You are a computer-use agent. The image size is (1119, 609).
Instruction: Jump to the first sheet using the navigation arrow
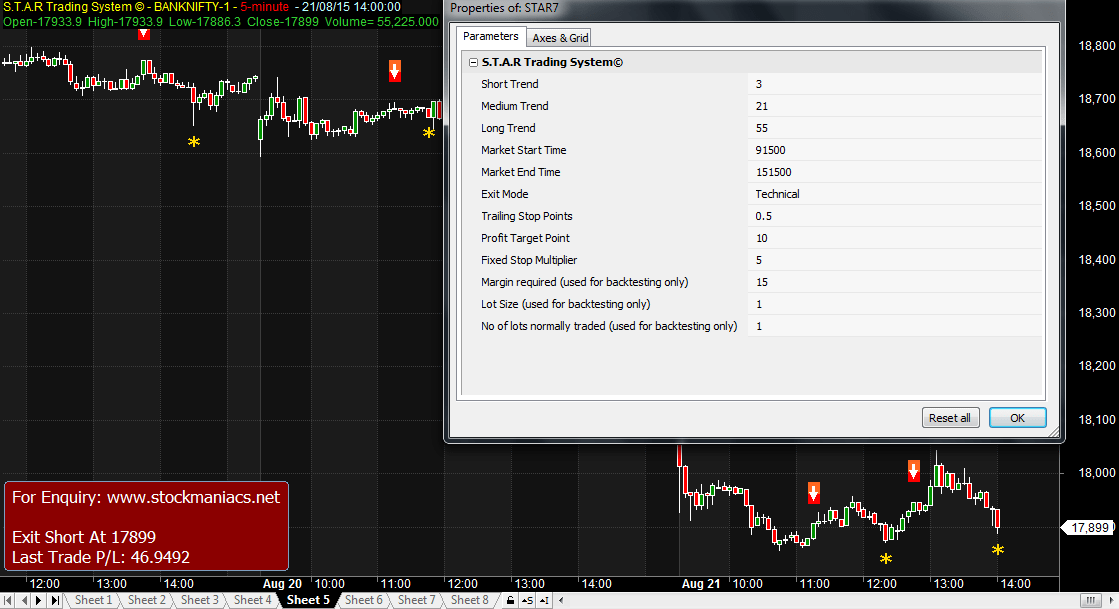click(11, 600)
